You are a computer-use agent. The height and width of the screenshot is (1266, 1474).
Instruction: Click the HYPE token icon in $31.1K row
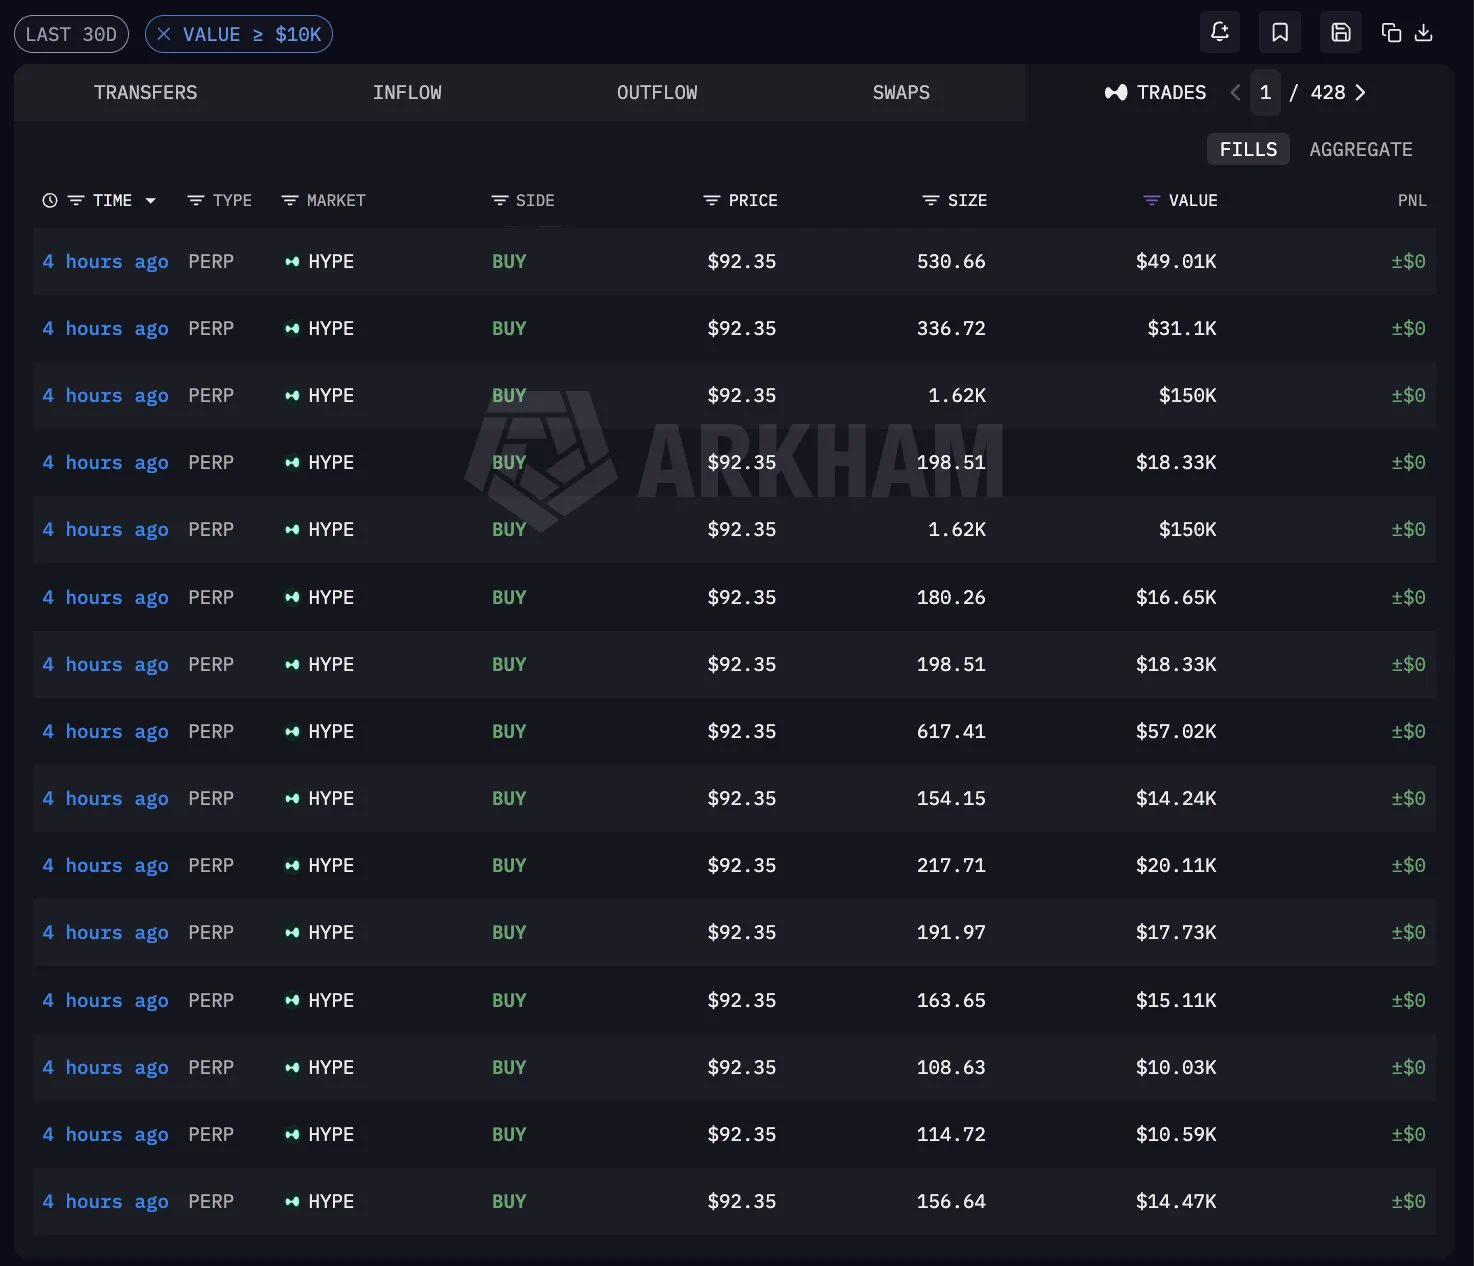point(292,329)
